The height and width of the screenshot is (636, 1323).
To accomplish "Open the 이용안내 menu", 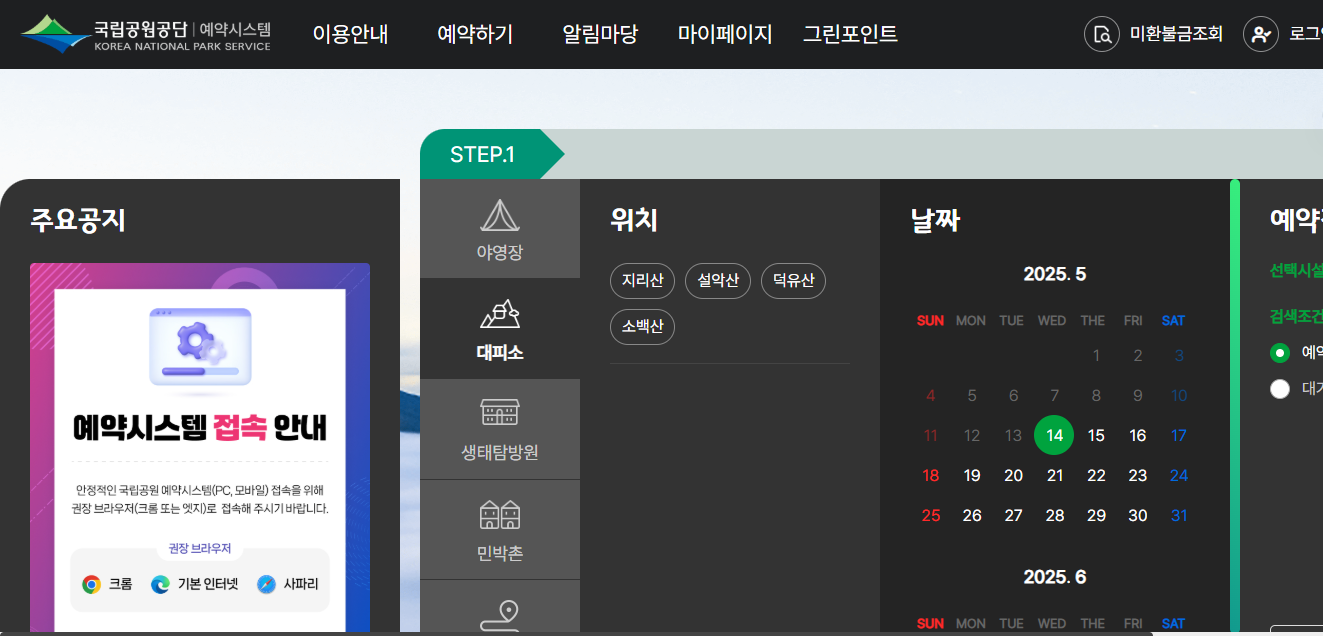I will point(350,33).
